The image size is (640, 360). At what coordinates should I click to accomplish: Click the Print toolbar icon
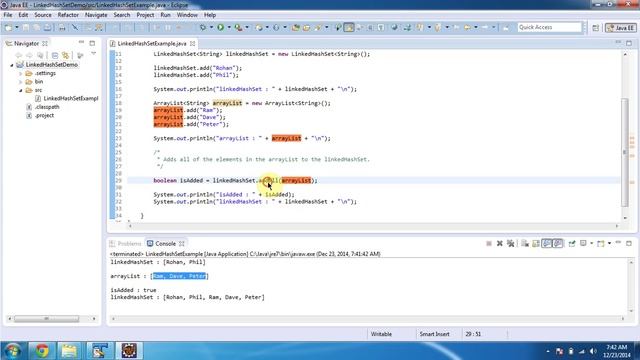coord(62,27)
